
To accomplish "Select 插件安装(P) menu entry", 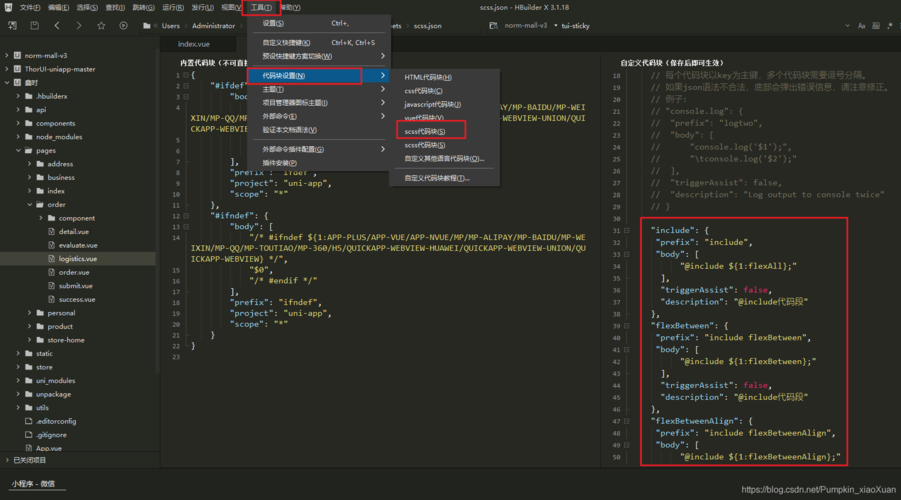I will tap(319, 163).
